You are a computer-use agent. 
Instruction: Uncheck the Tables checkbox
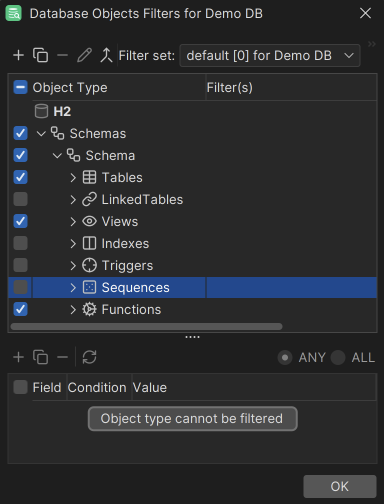20,177
